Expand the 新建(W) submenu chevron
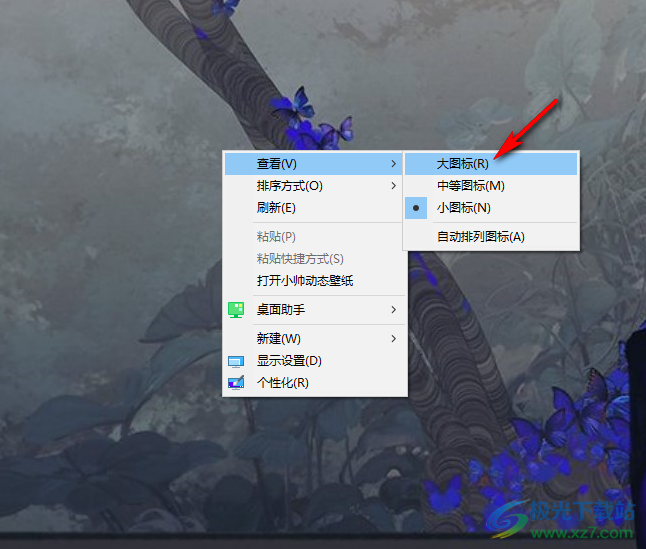 (393, 339)
